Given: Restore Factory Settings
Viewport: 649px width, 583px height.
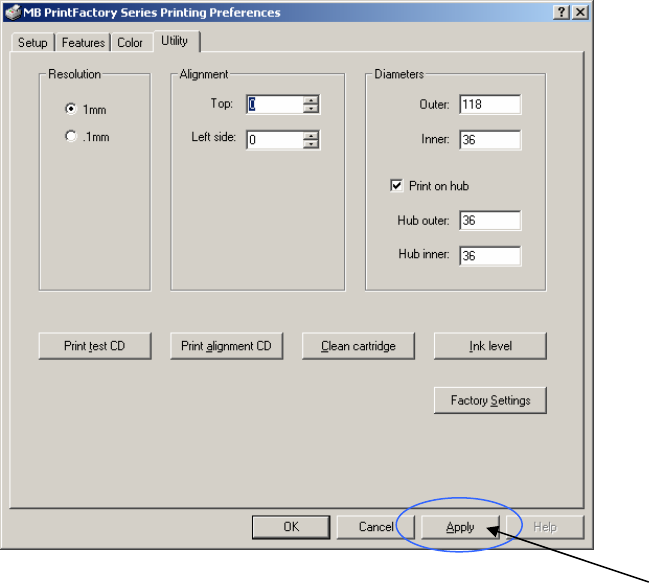Looking at the screenshot, I should [490, 400].
